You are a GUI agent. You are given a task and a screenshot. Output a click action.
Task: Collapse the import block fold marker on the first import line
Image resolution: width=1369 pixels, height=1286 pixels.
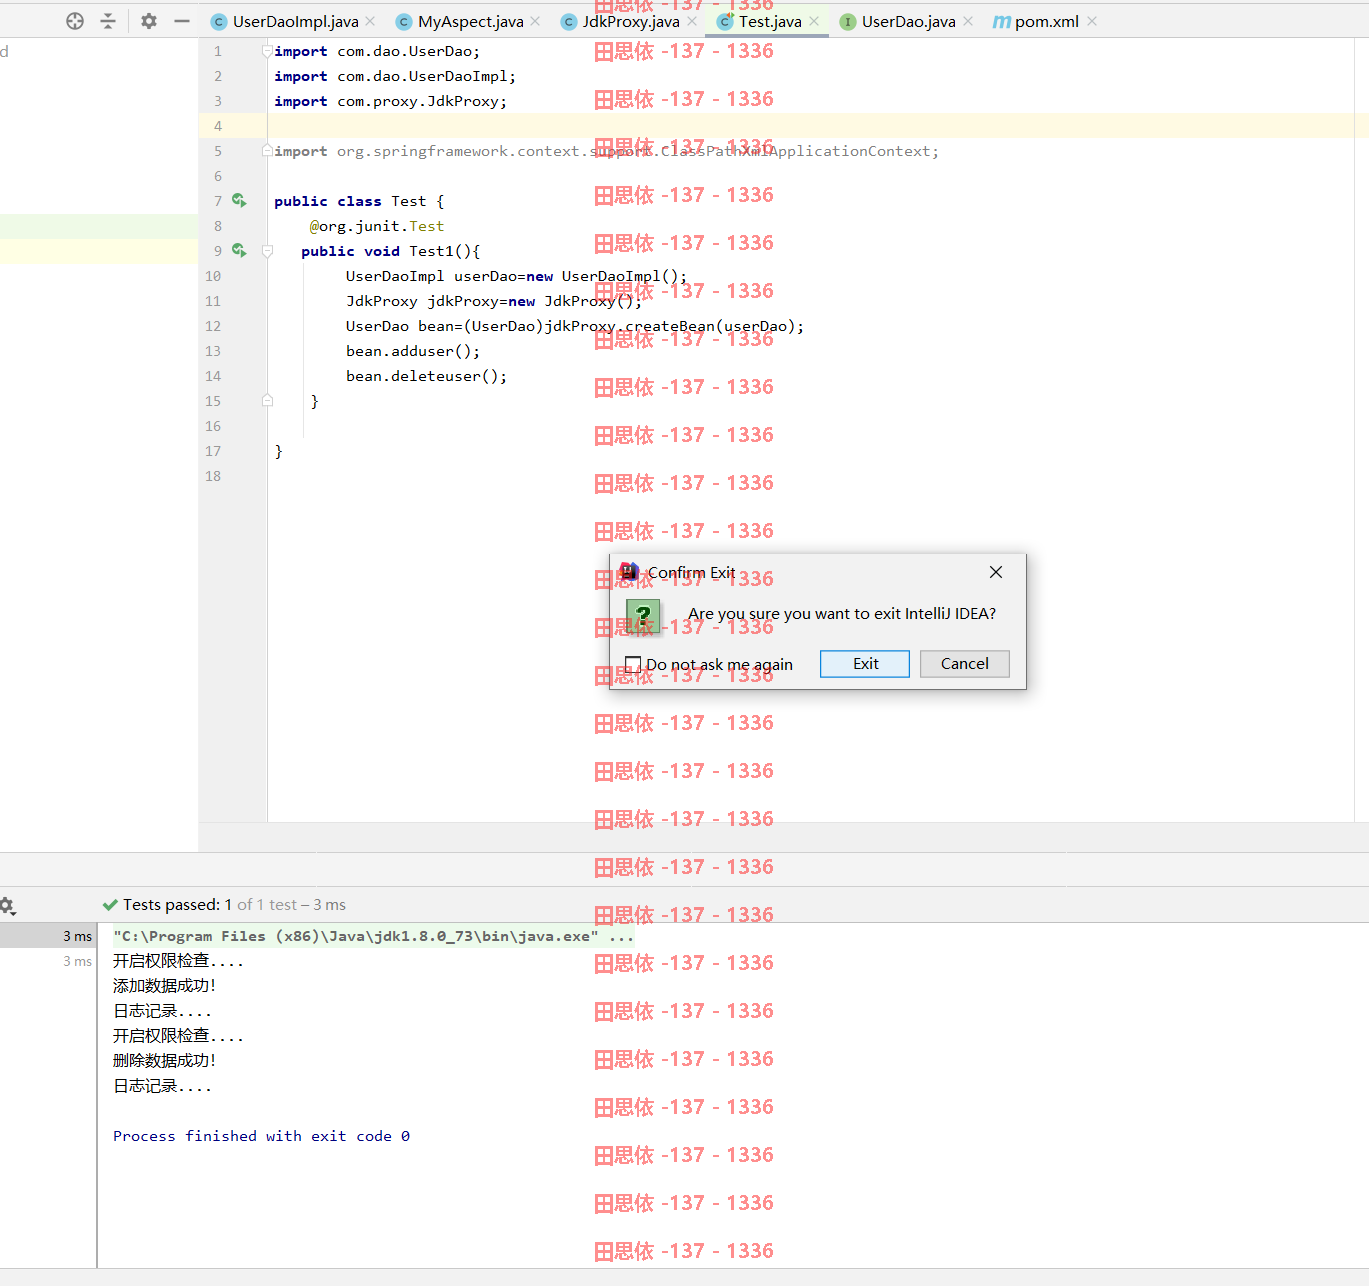pyautogui.click(x=267, y=50)
